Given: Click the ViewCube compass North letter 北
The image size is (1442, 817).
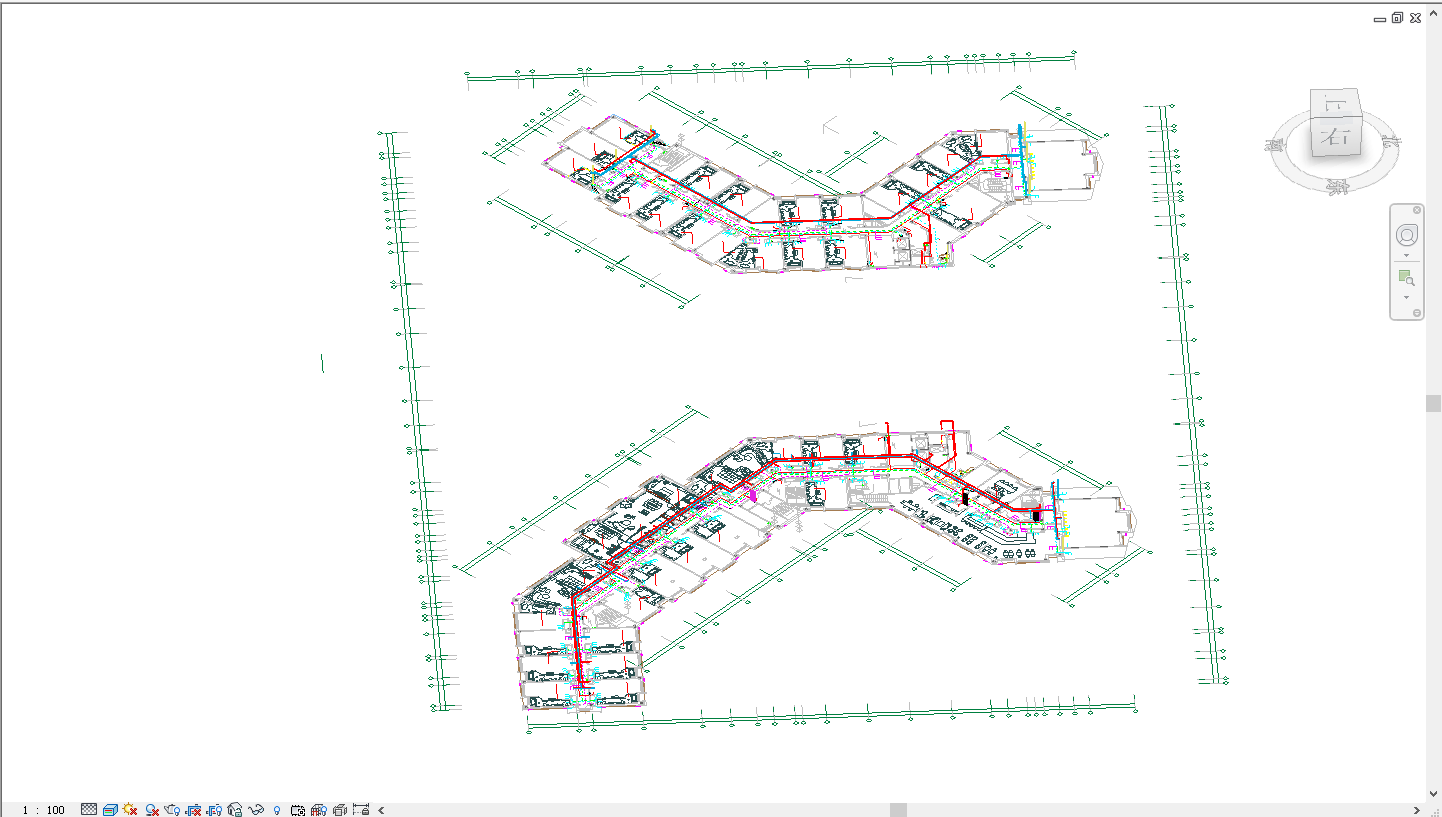Looking at the screenshot, I should pos(1392,142).
